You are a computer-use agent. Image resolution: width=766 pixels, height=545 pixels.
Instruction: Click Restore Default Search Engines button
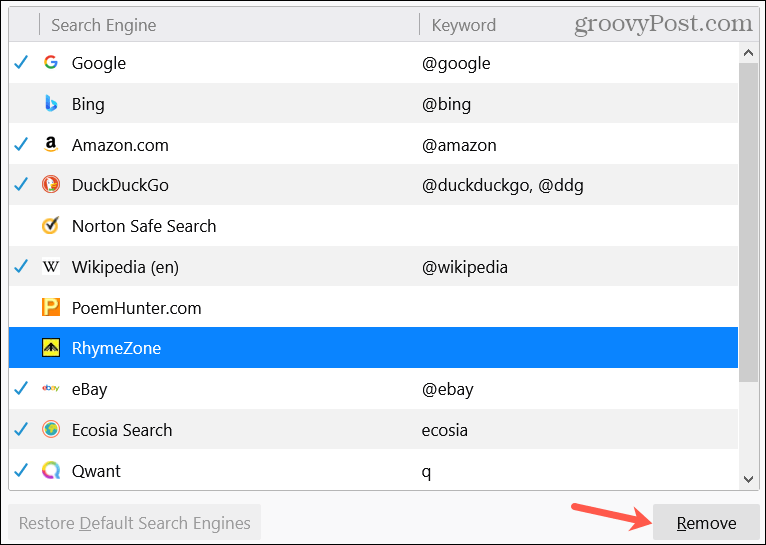point(135,523)
